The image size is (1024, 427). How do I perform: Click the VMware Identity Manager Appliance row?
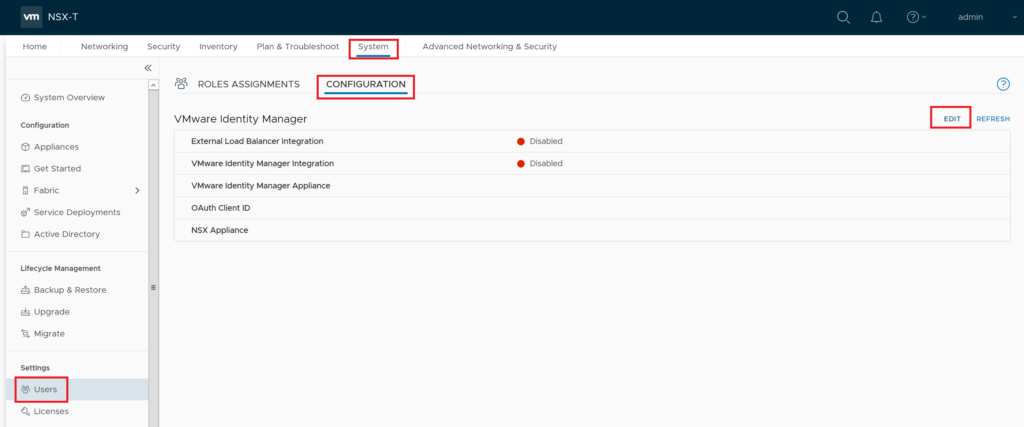point(592,185)
